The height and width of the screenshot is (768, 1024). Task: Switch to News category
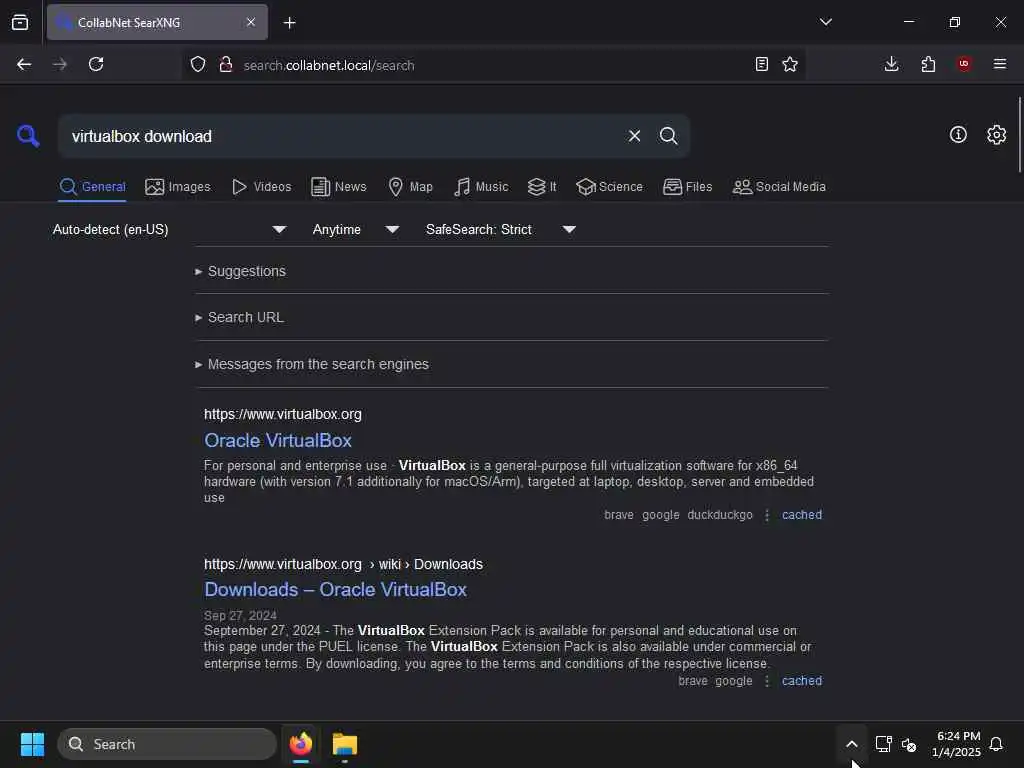tap(339, 187)
